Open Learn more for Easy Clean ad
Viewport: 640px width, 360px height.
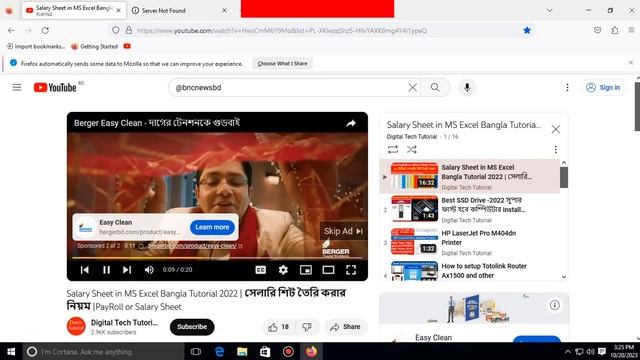pyautogui.click(x=212, y=227)
